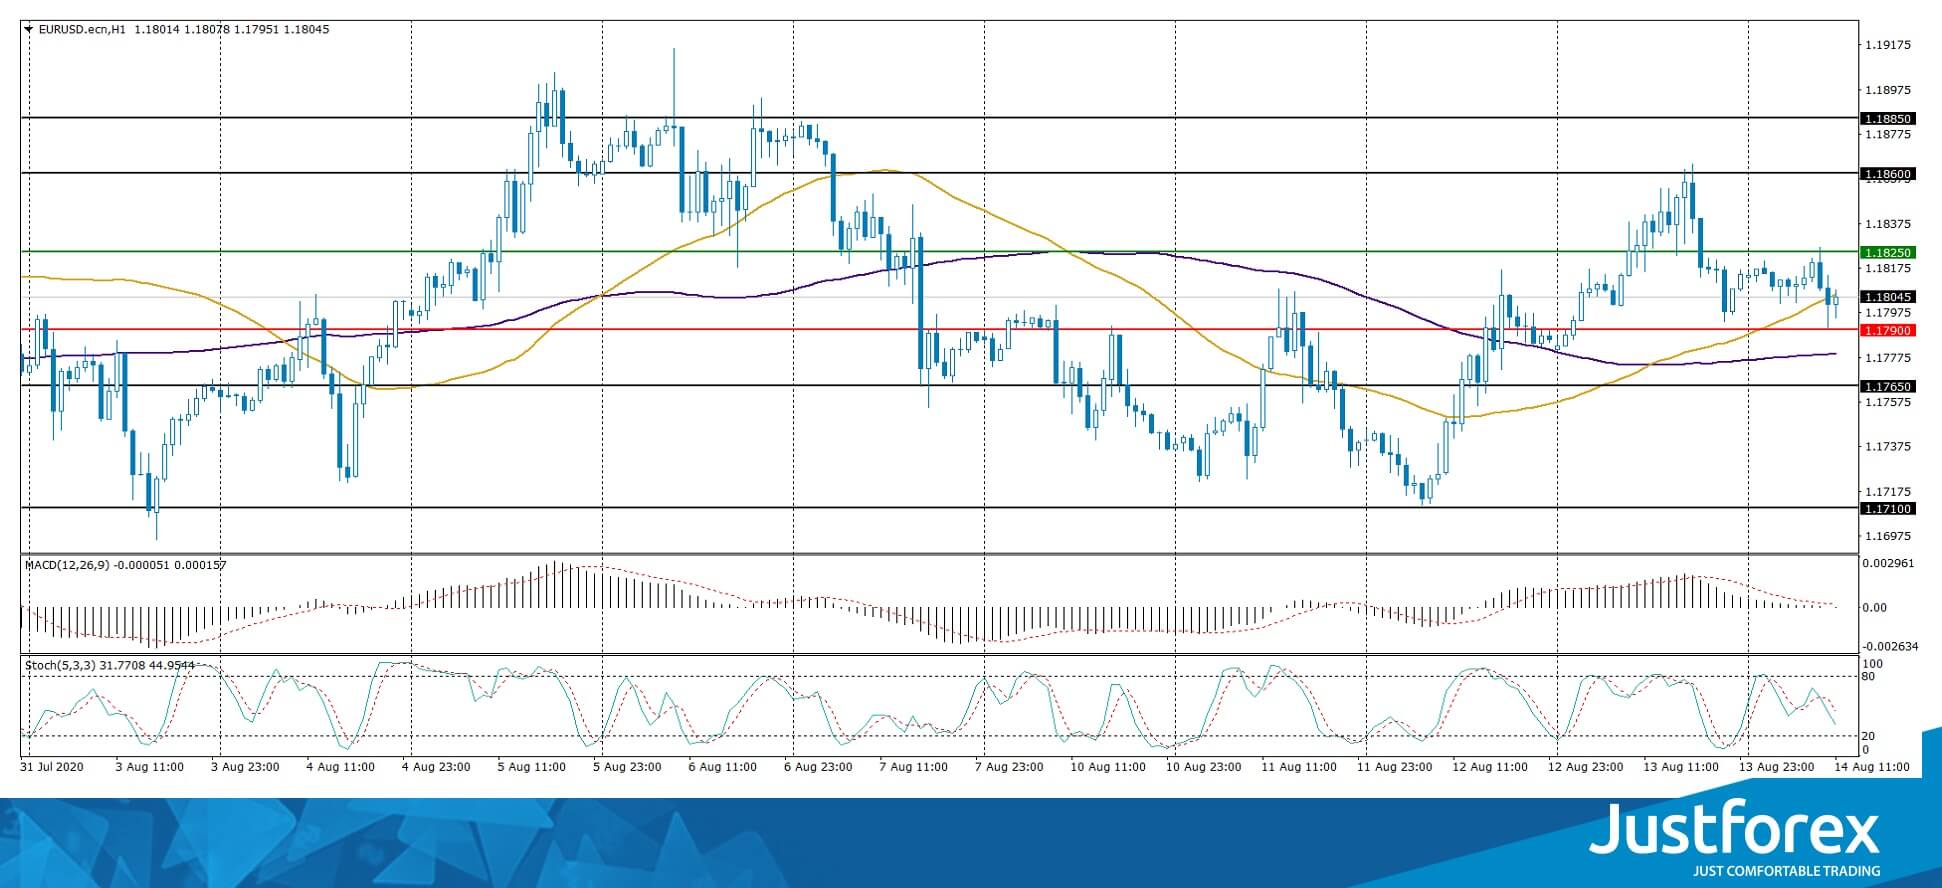Screen dimensions: 1942x888
Task: Click the MACD scale value 0.002961
Action: tap(1888, 563)
